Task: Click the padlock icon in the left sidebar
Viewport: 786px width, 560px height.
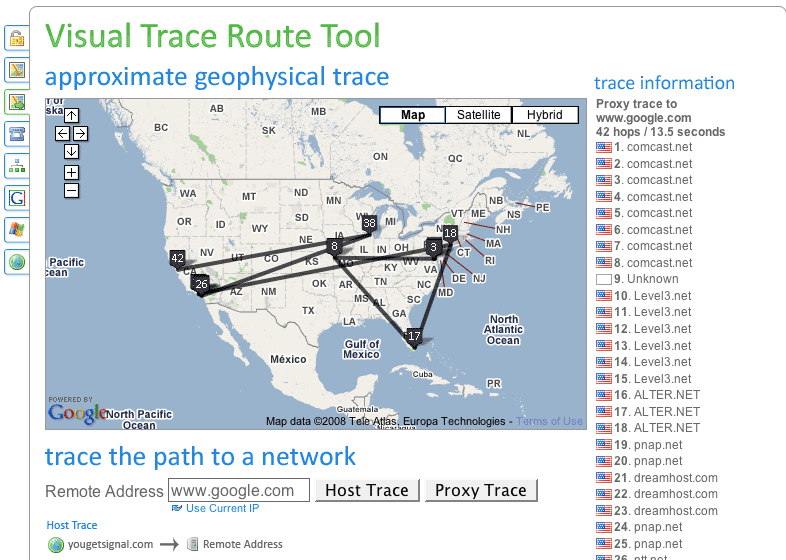Action: (17, 39)
